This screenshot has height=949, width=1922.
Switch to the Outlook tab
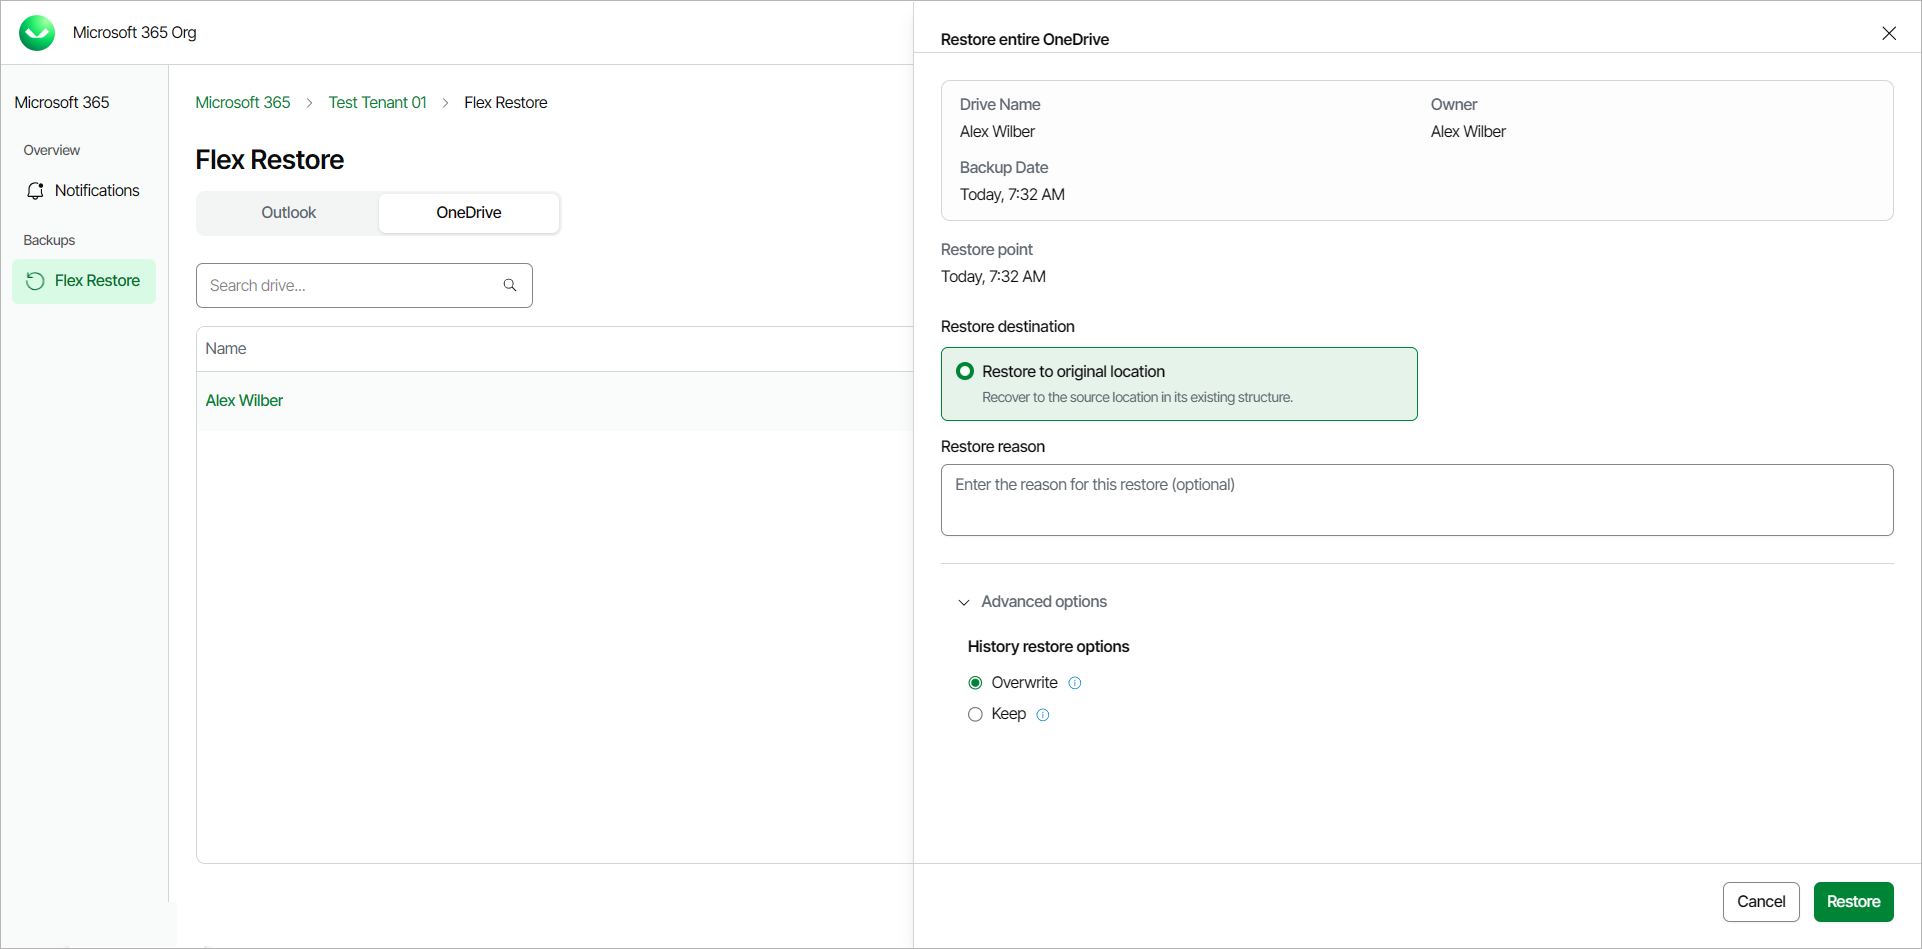289,213
